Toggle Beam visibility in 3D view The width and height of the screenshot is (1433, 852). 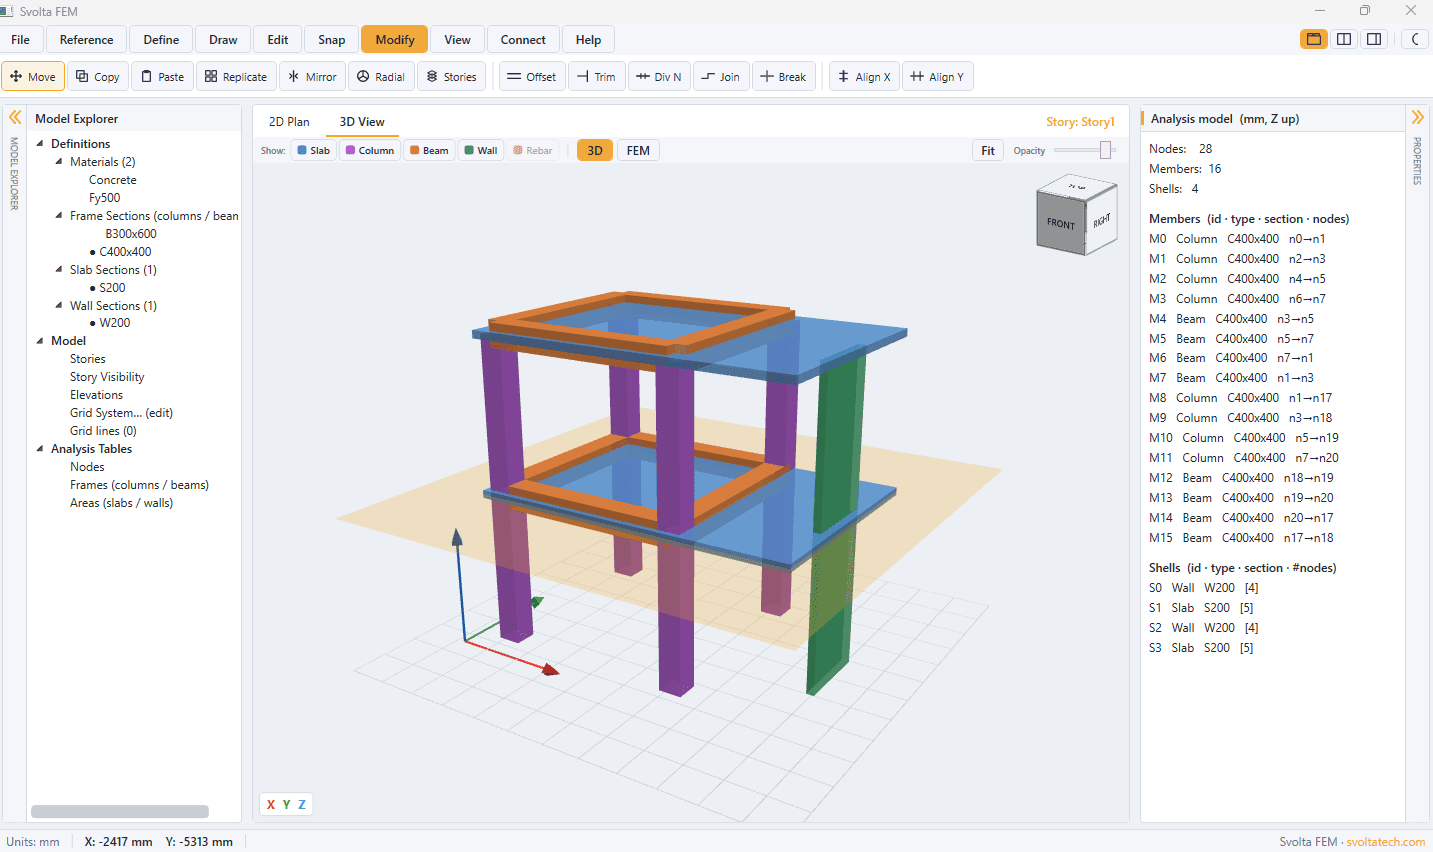429,151
